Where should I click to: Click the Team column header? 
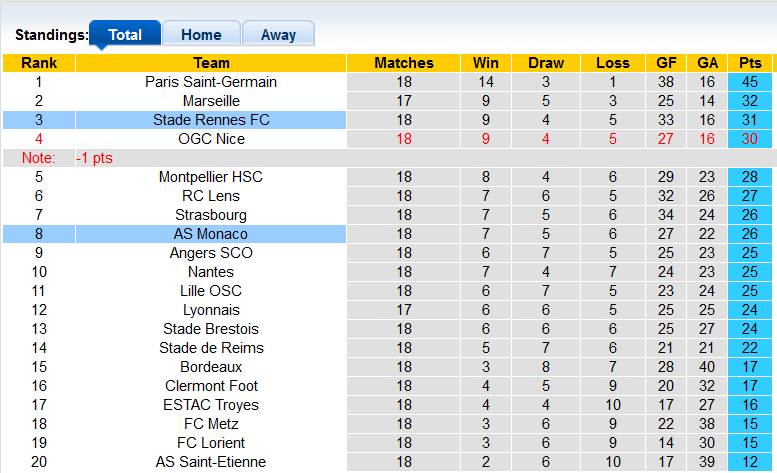(x=211, y=63)
